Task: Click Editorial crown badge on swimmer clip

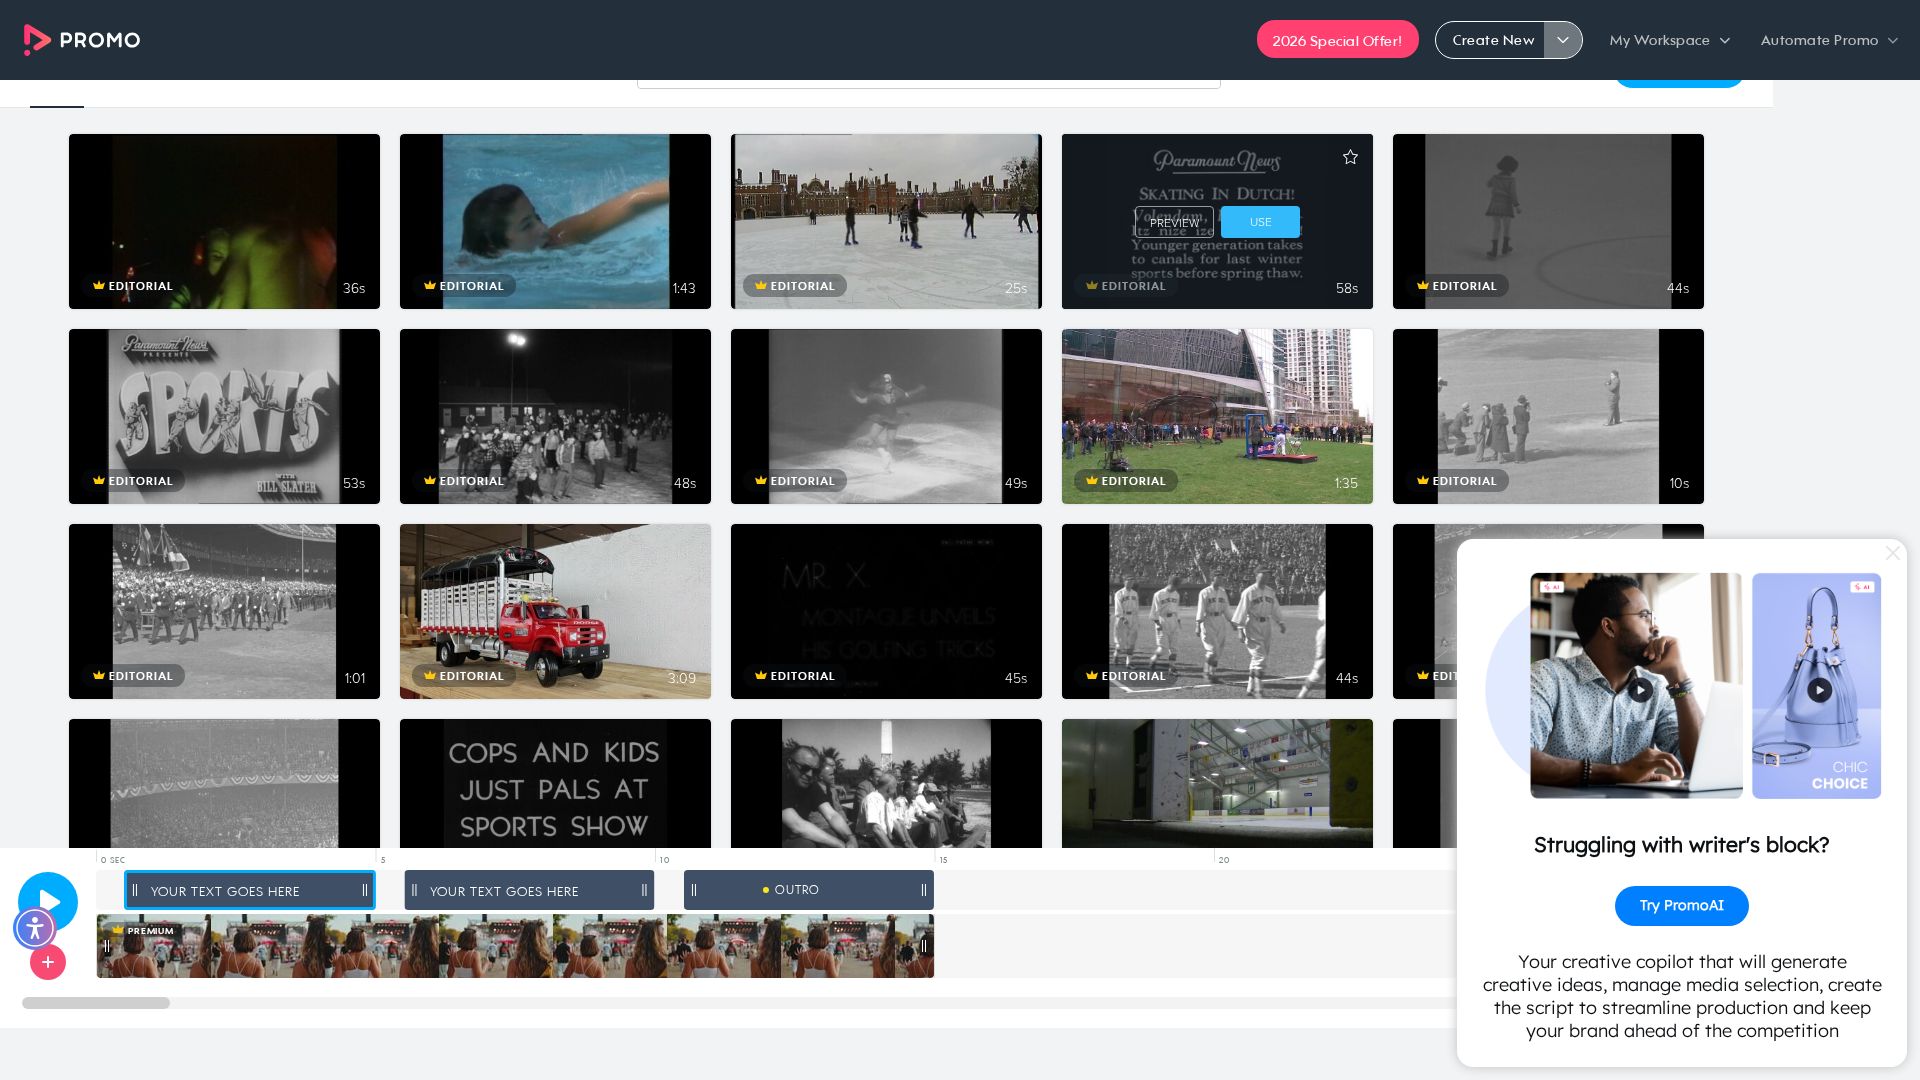Action: coord(463,286)
